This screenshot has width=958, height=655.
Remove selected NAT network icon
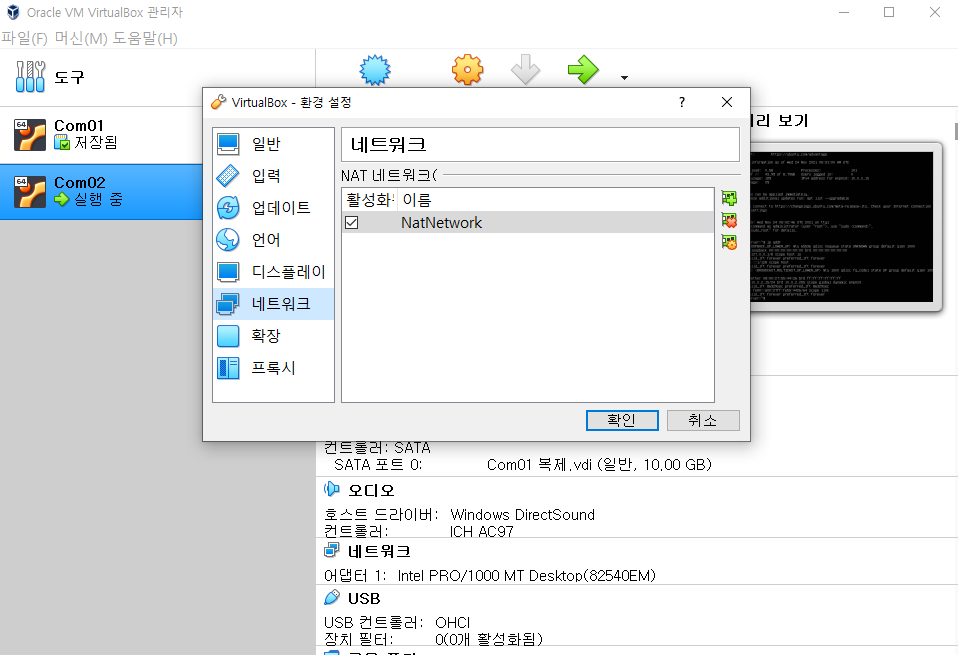click(729, 220)
